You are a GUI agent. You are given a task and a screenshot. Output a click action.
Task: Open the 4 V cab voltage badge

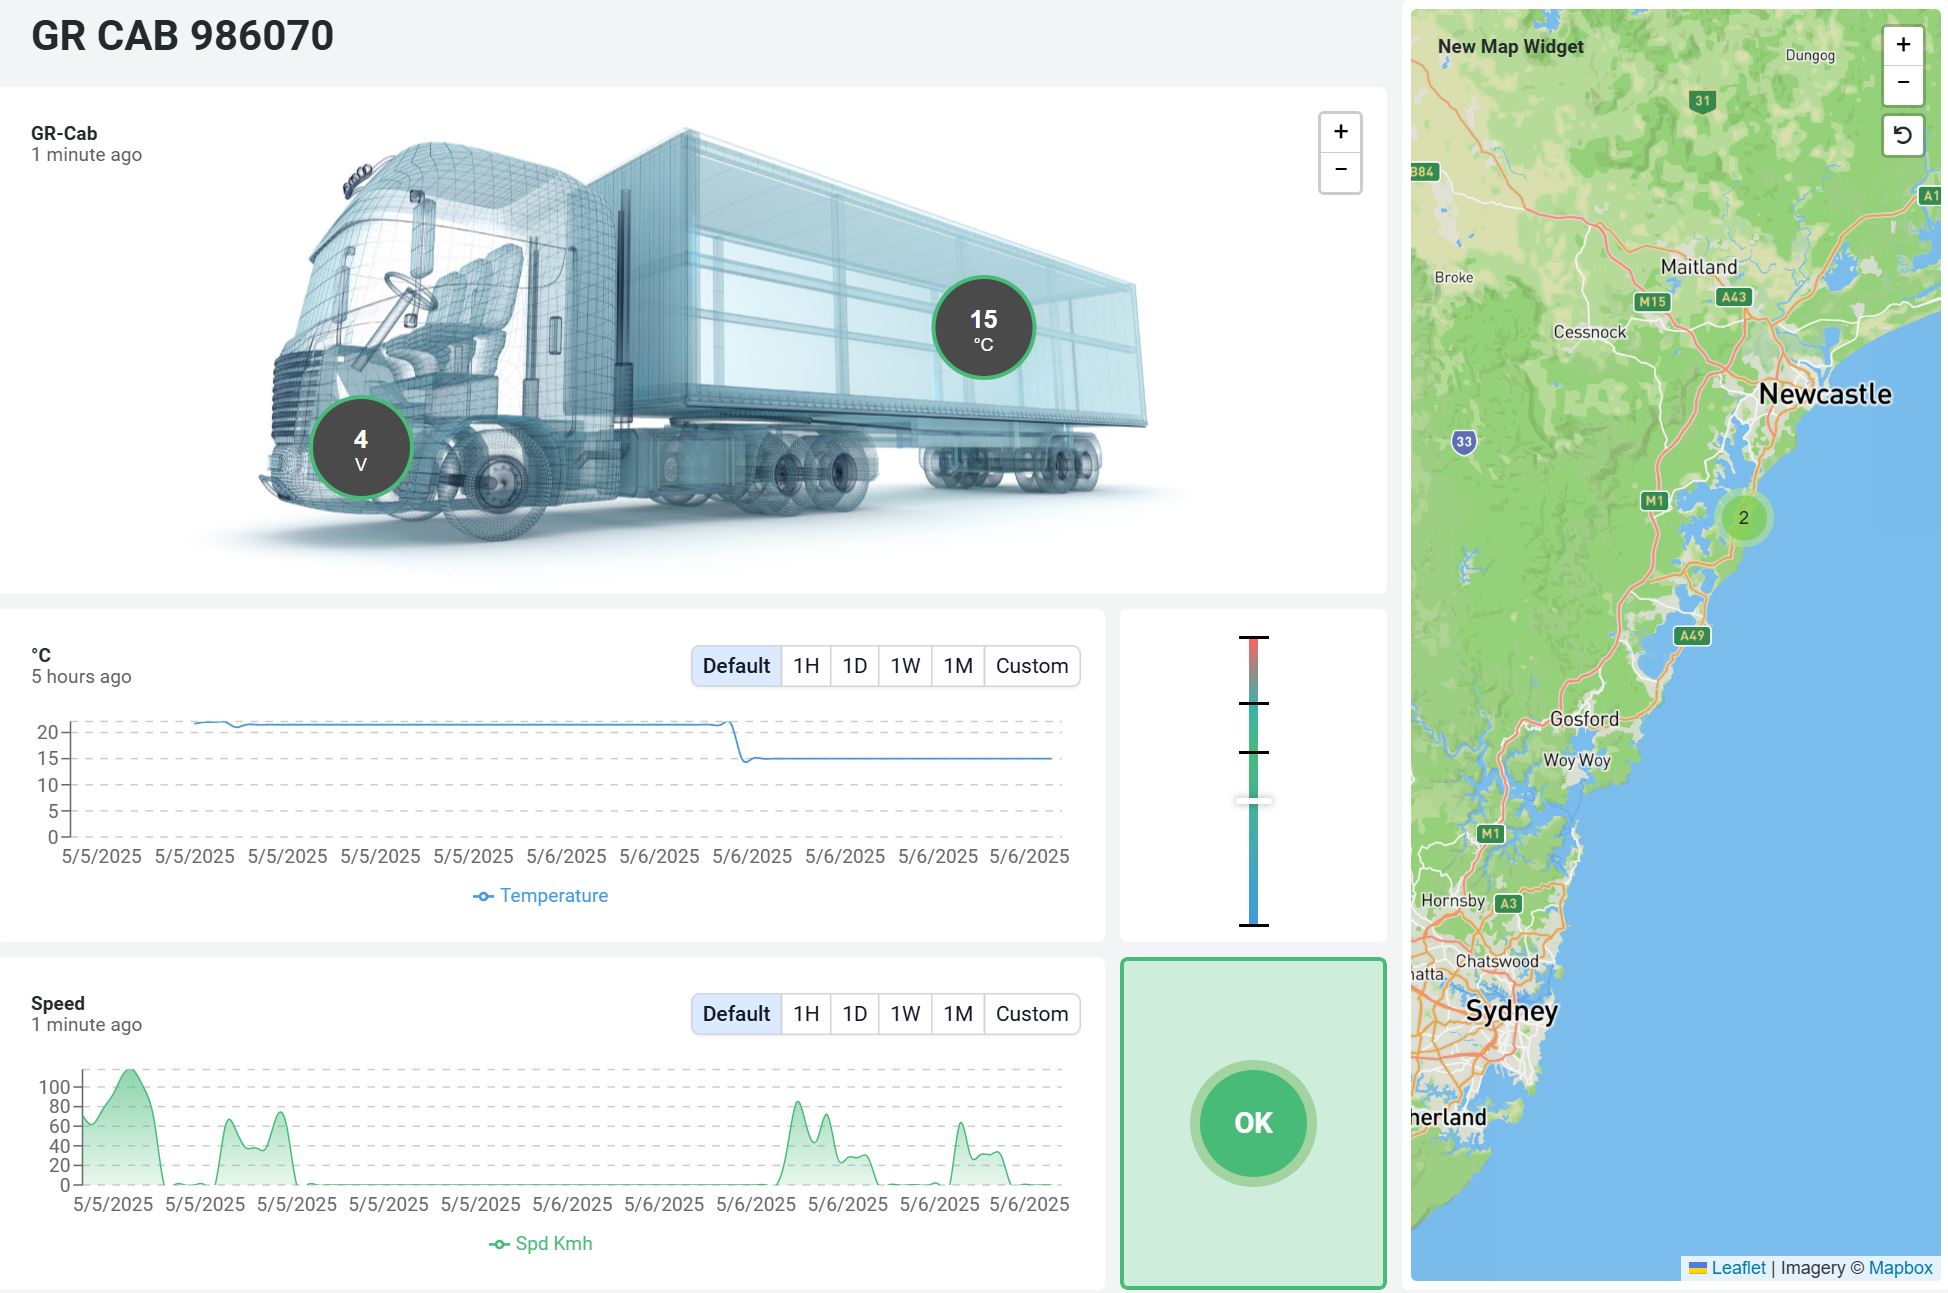click(x=361, y=448)
